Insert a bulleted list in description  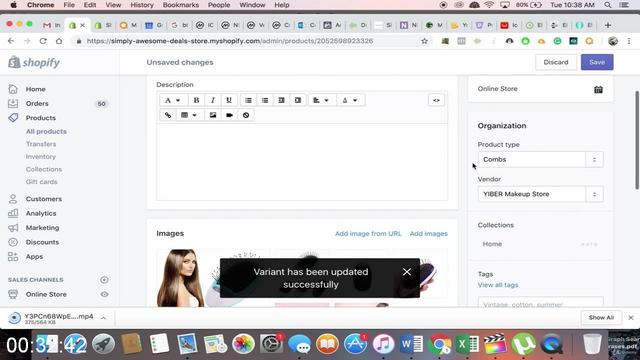[248, 100]
